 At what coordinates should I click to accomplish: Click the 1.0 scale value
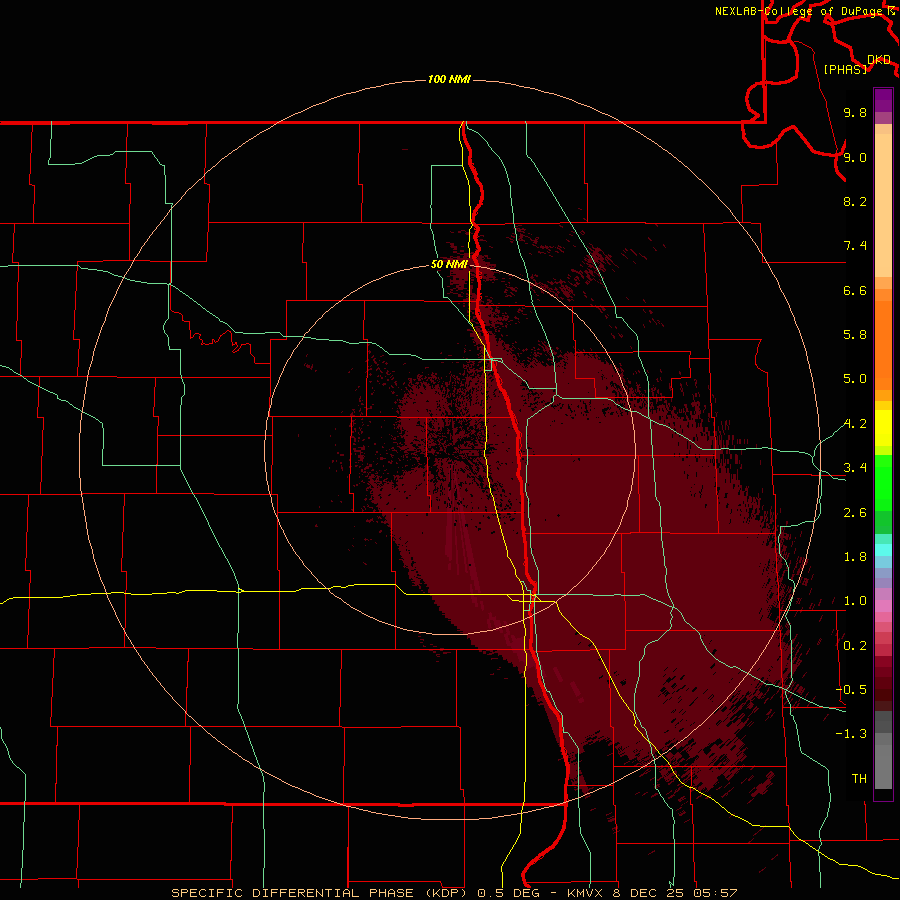click(x=855, y=600)
